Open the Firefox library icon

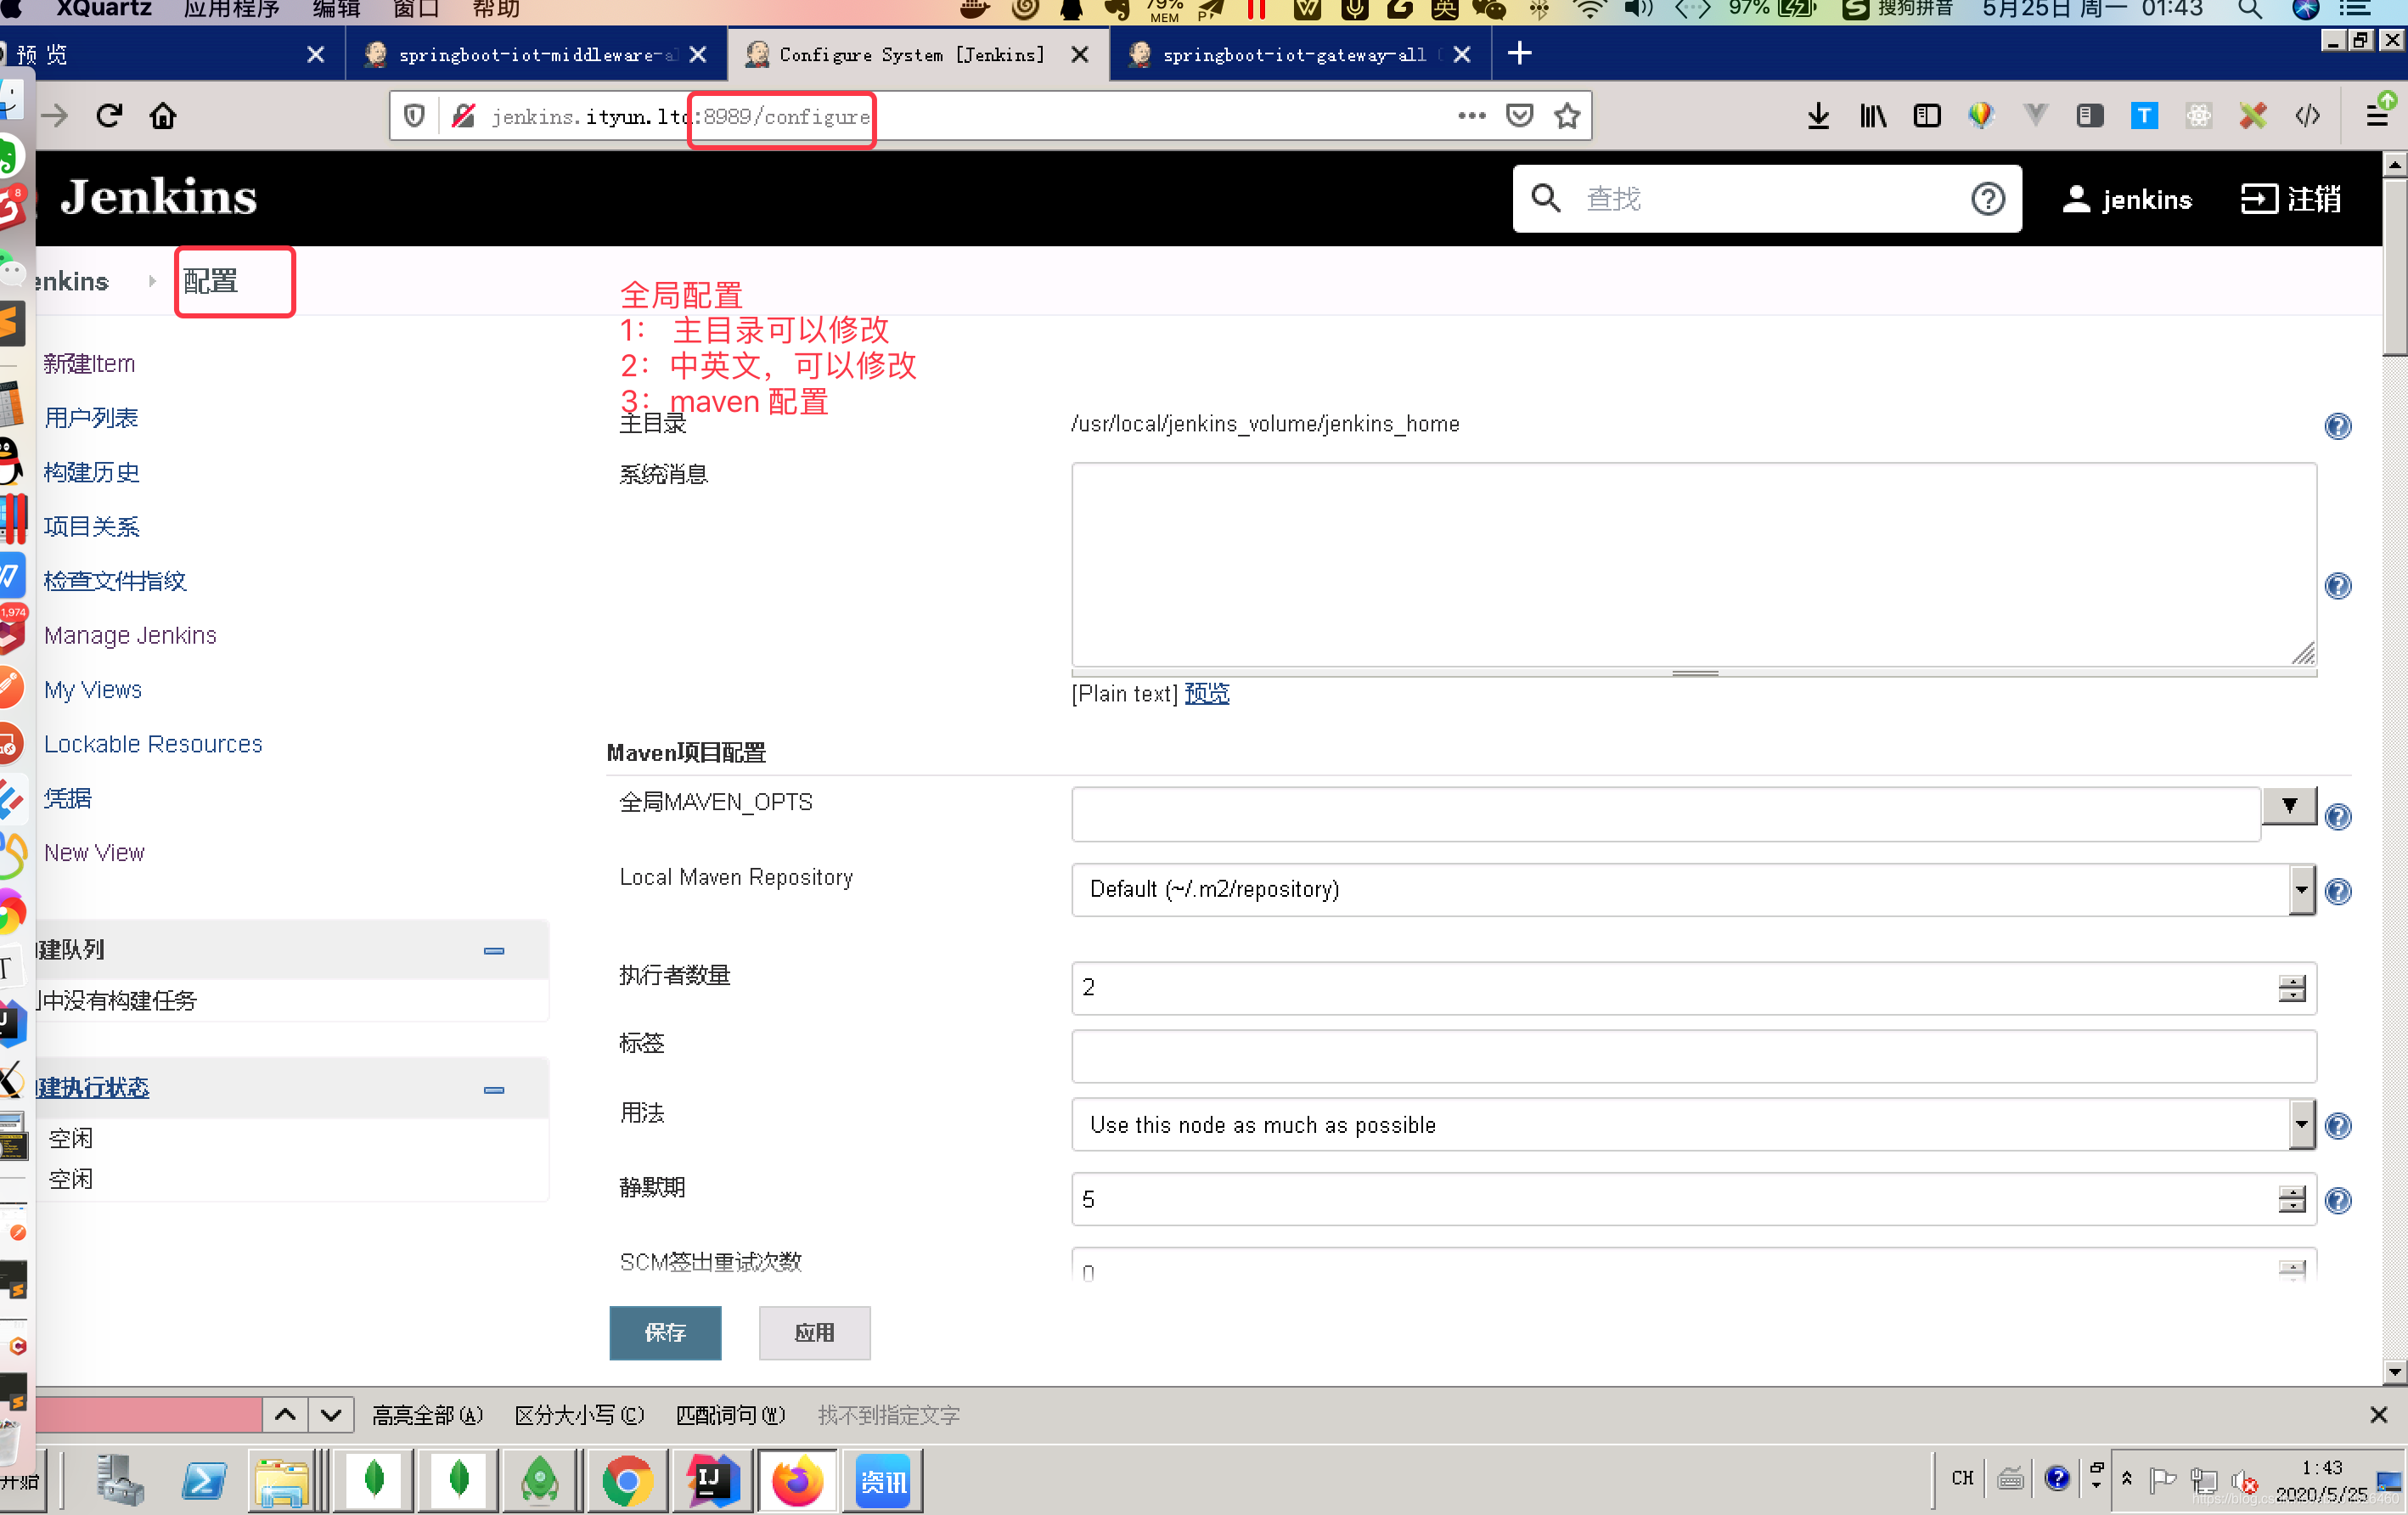1873,116
